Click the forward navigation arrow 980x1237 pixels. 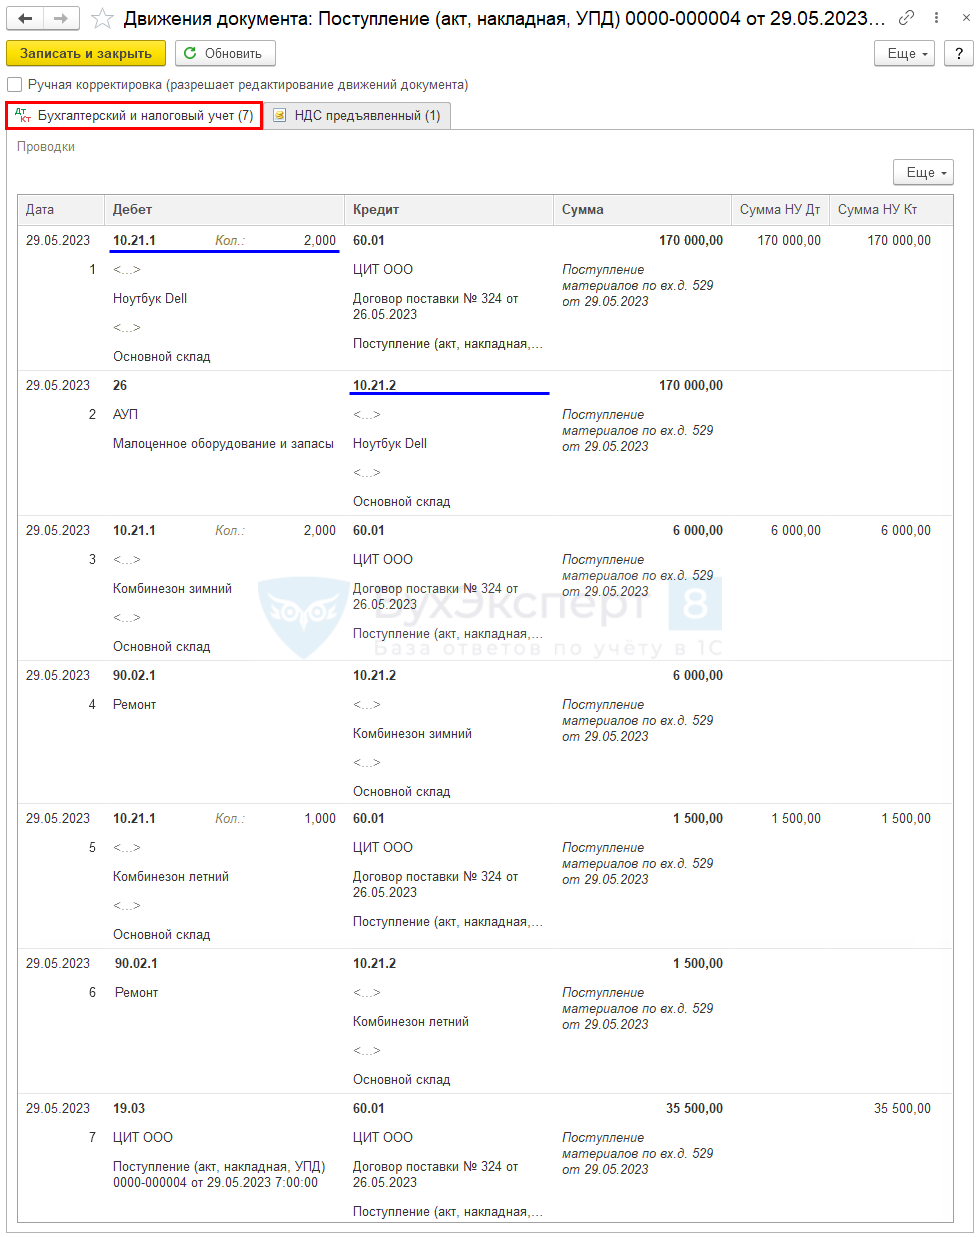[x=61, y=19]
